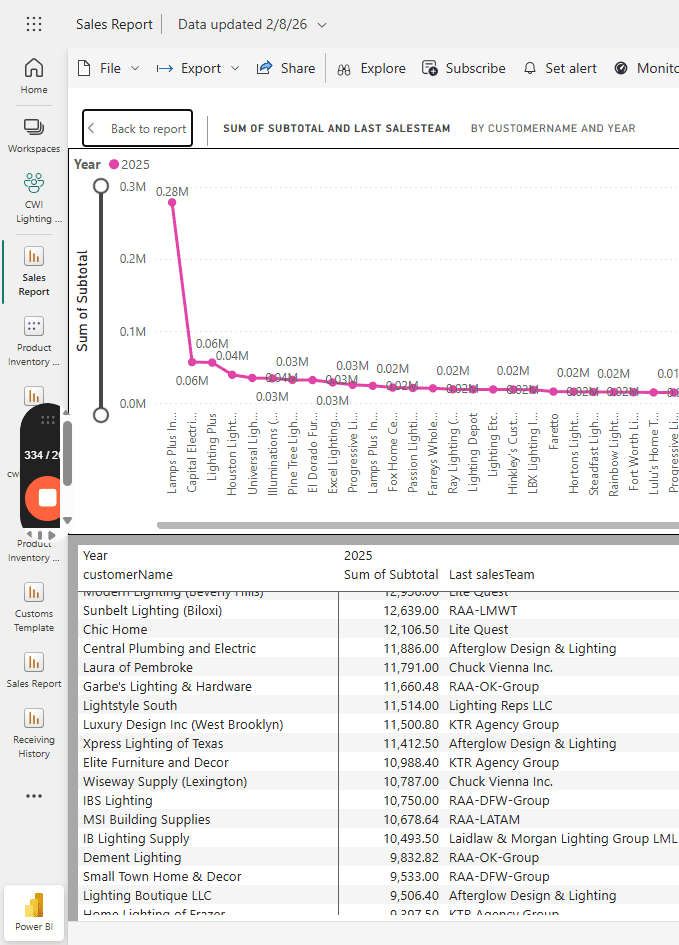Select the Central Plumbing and Electric row
Image resolution: width=679 pixels, height=945 pixels.
click(x=380, y=648)
